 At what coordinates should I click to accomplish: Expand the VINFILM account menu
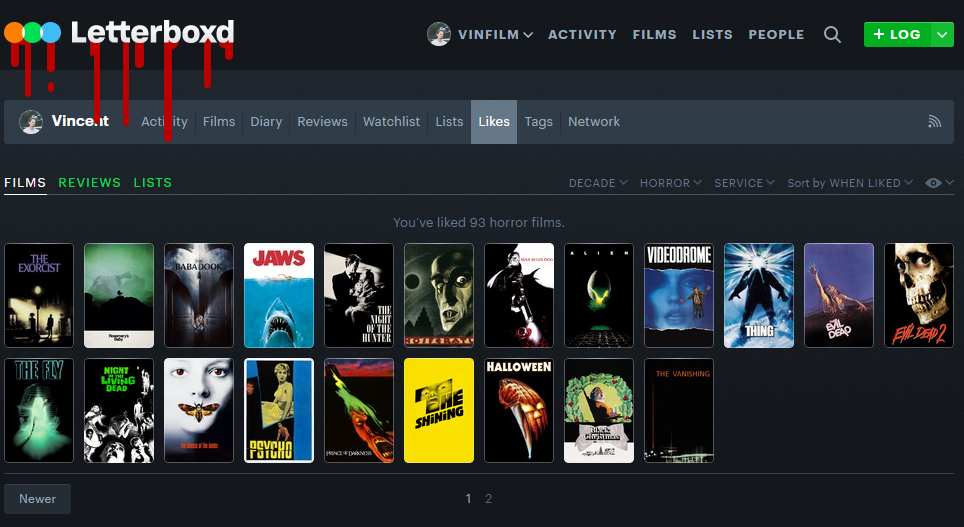coord(496,34)
